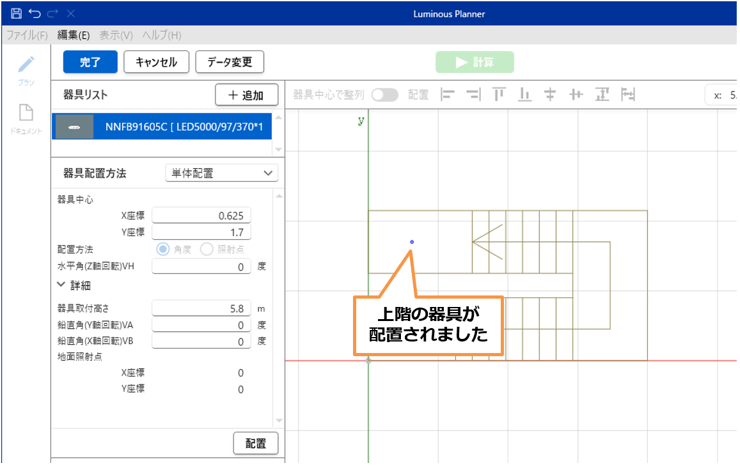
Task: Select the 照射点 radio button
Action: point(207,249)
